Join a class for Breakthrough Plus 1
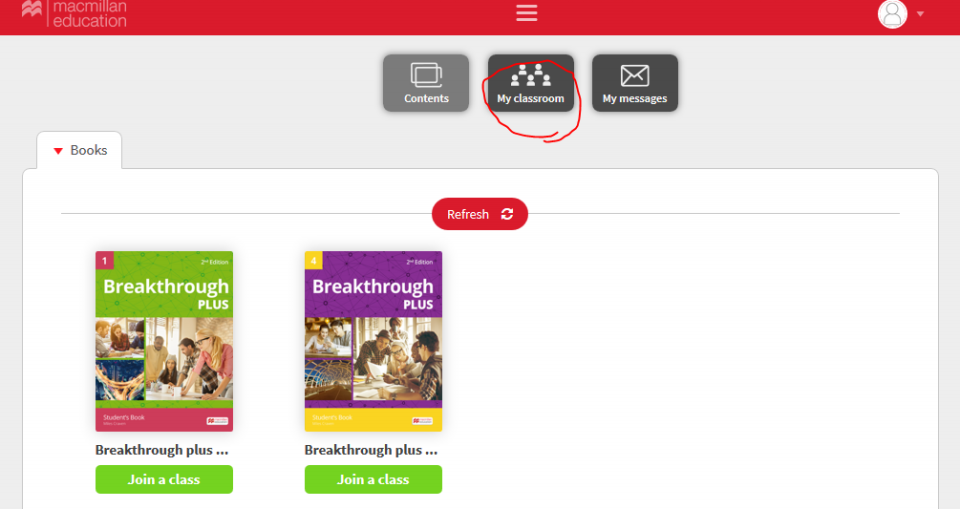Viewport: 960px width, 509px height. (164, 479)
